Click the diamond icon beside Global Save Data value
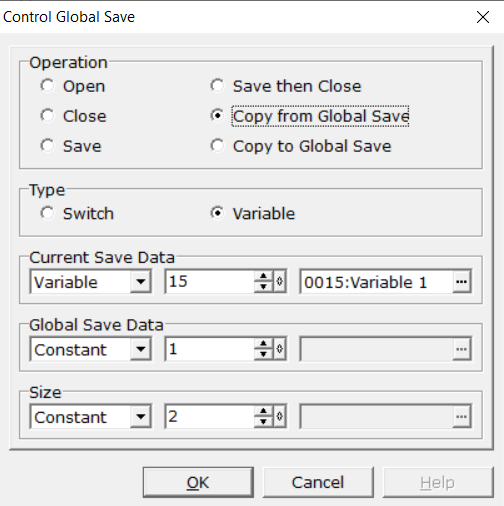Viewport: 504px width, 506px height. coord(279,349)
